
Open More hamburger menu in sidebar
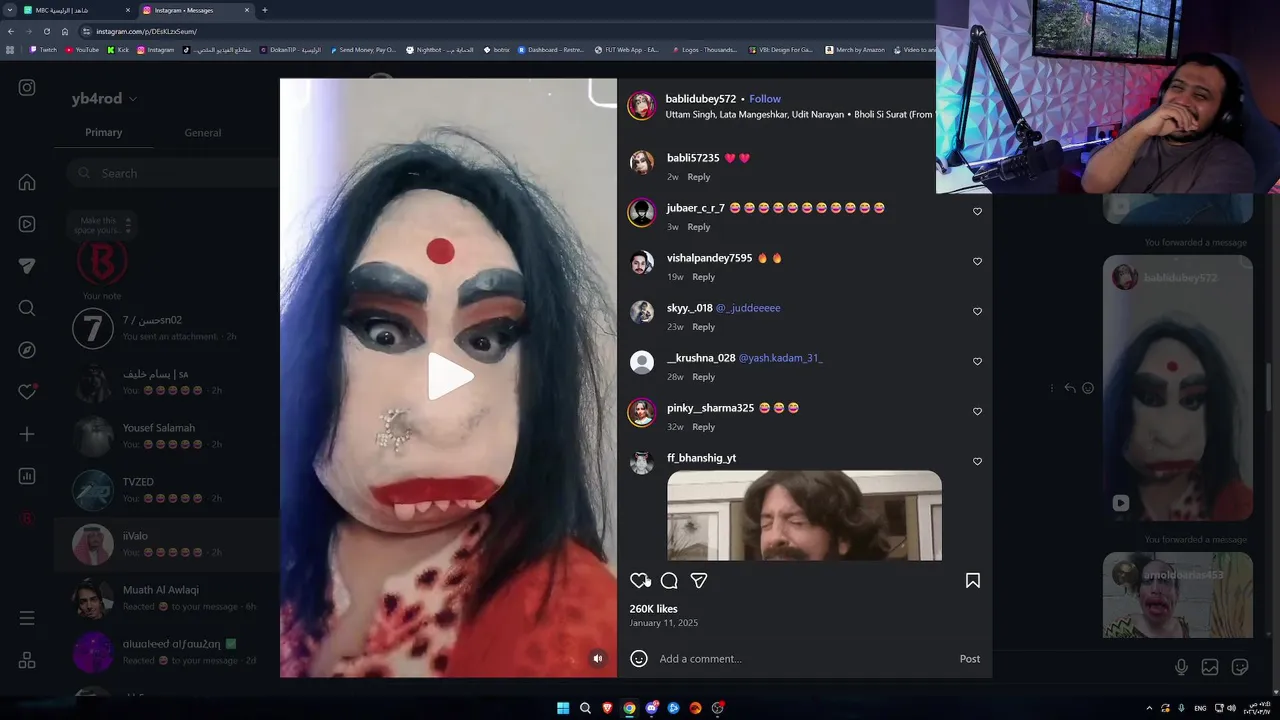coord(27,618)
